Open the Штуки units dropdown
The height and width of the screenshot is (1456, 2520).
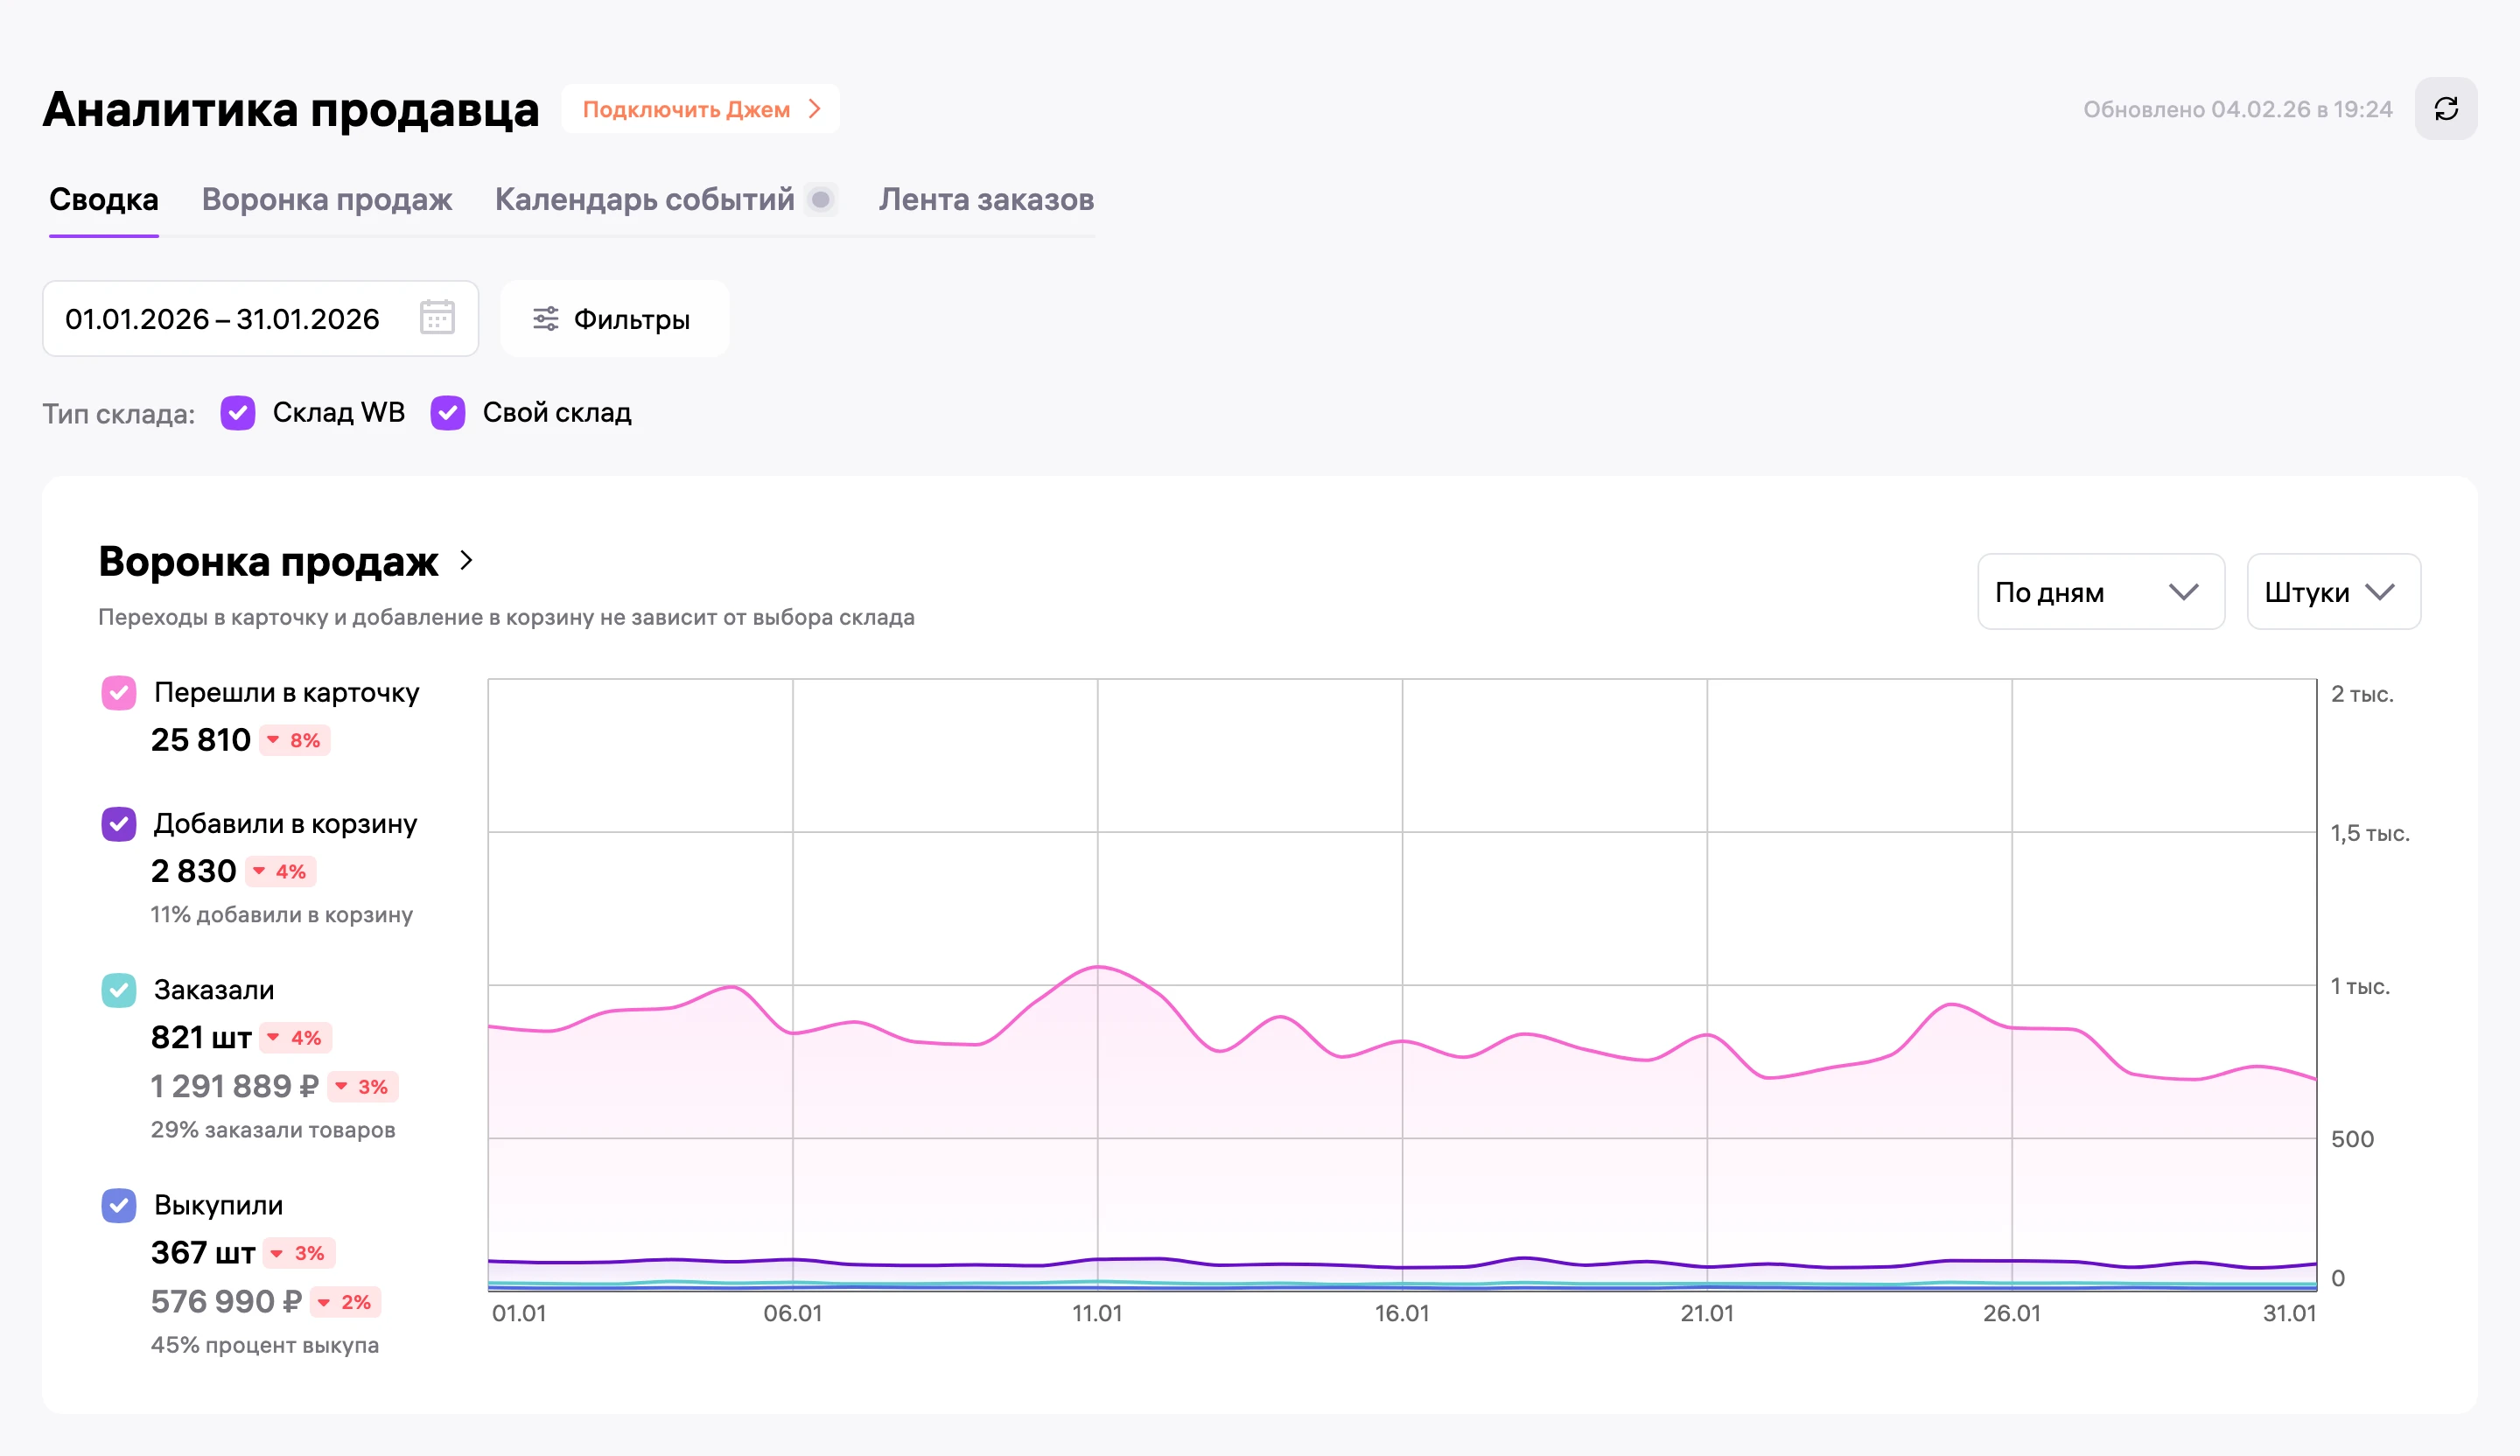pyautogui.click(x=2333, y=592)
